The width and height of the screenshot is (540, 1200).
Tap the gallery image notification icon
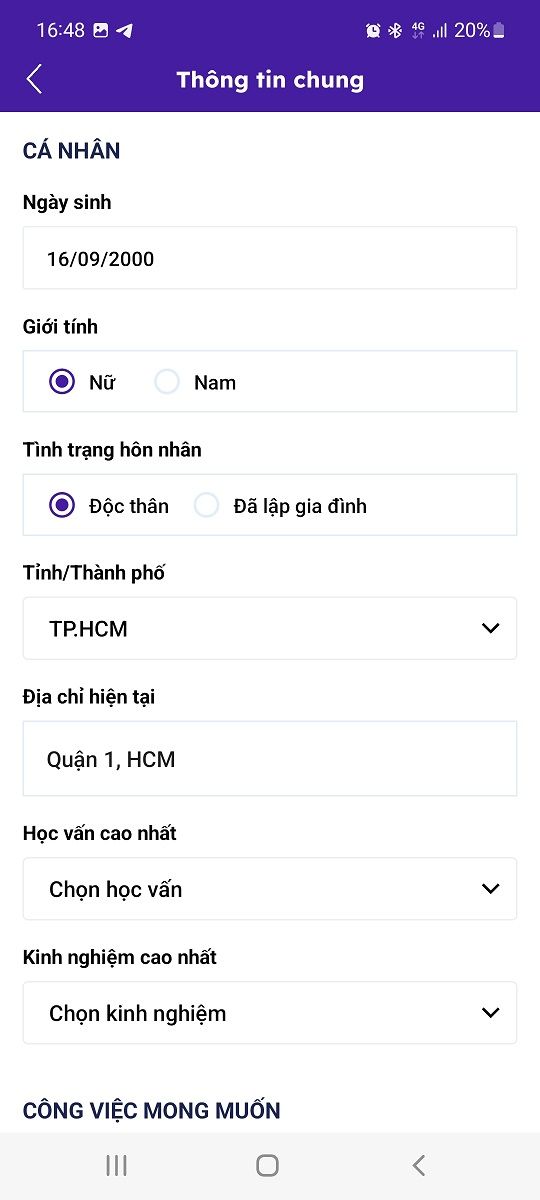100,30
